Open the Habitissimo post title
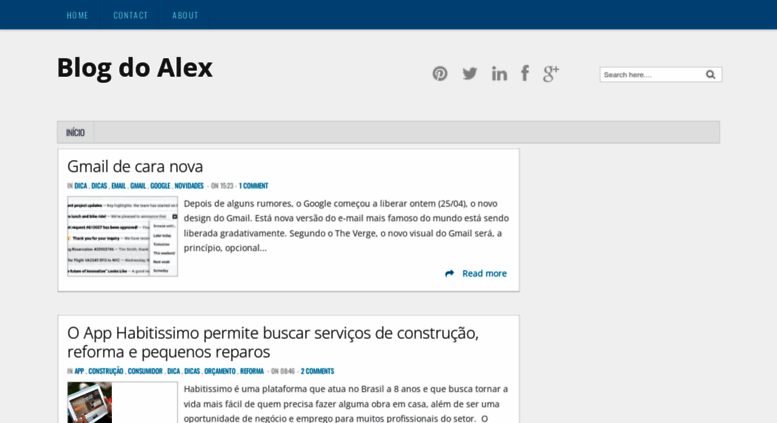The width and height of the screenshot is (777, 423). point(273,342)
